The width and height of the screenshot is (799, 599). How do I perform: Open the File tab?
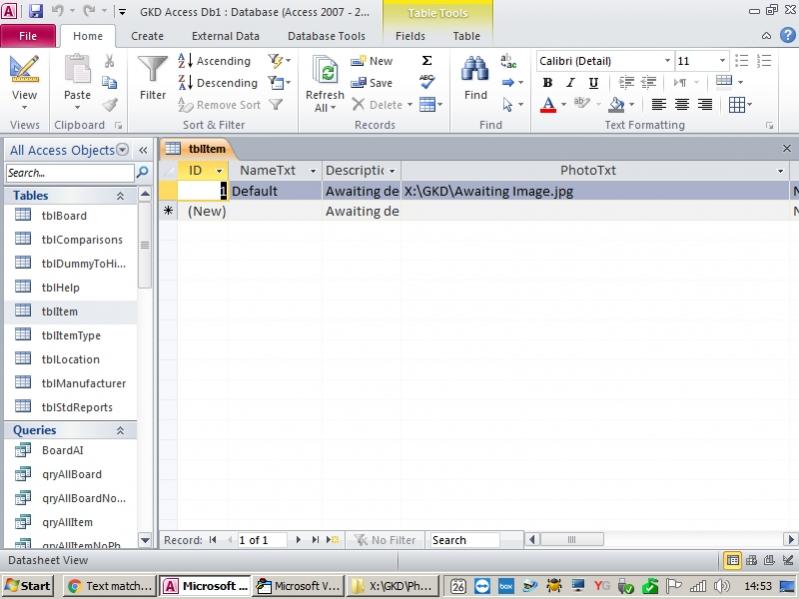[x=28, y=36]
